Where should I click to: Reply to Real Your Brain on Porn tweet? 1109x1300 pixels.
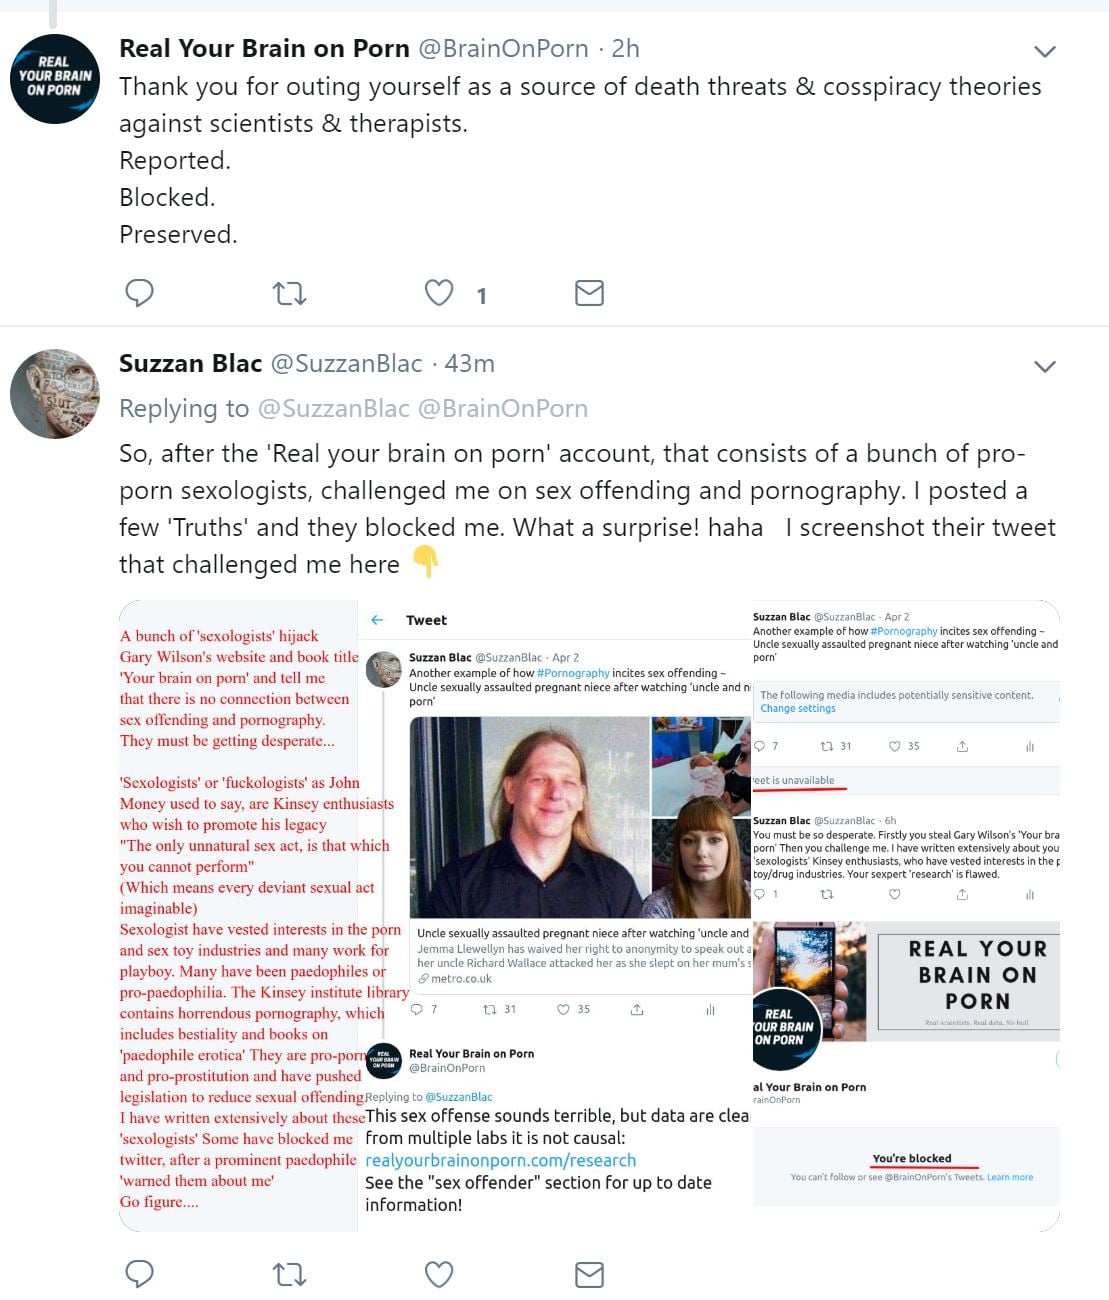coord(139,293)
